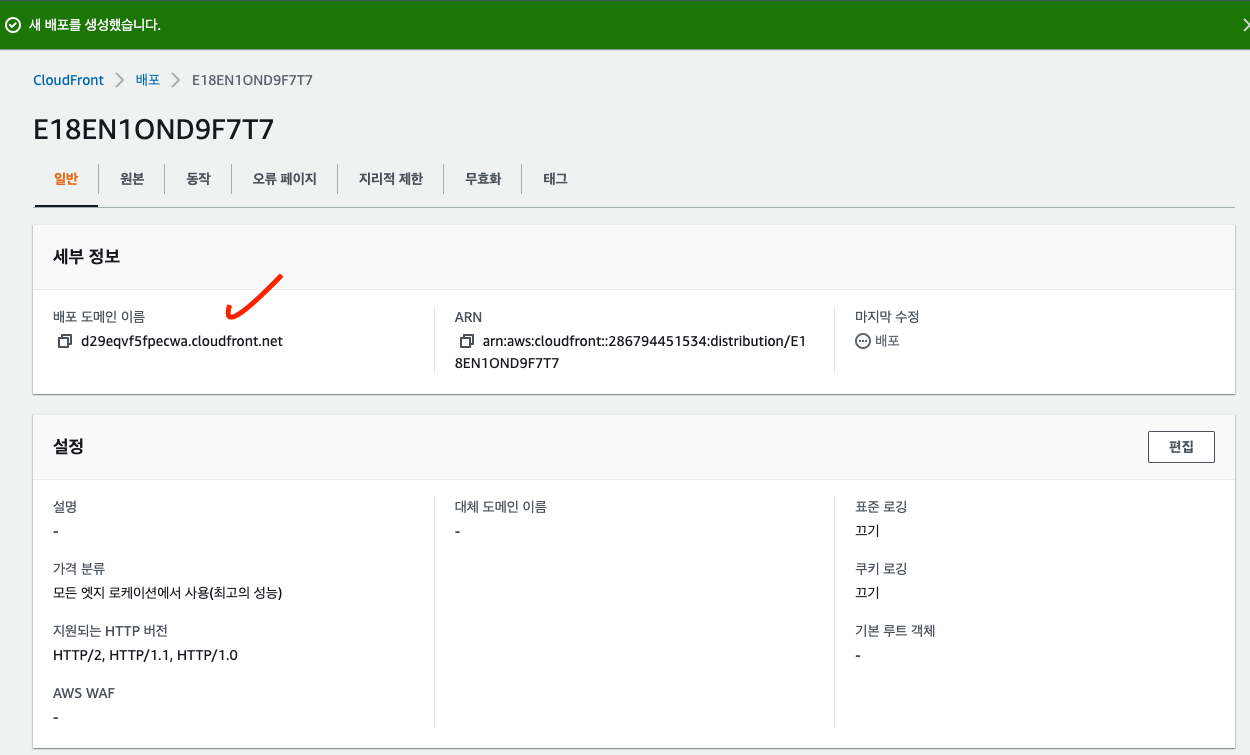1250x755 pixels.
Task: Open the 태그 tab
Action: (556, 179)
